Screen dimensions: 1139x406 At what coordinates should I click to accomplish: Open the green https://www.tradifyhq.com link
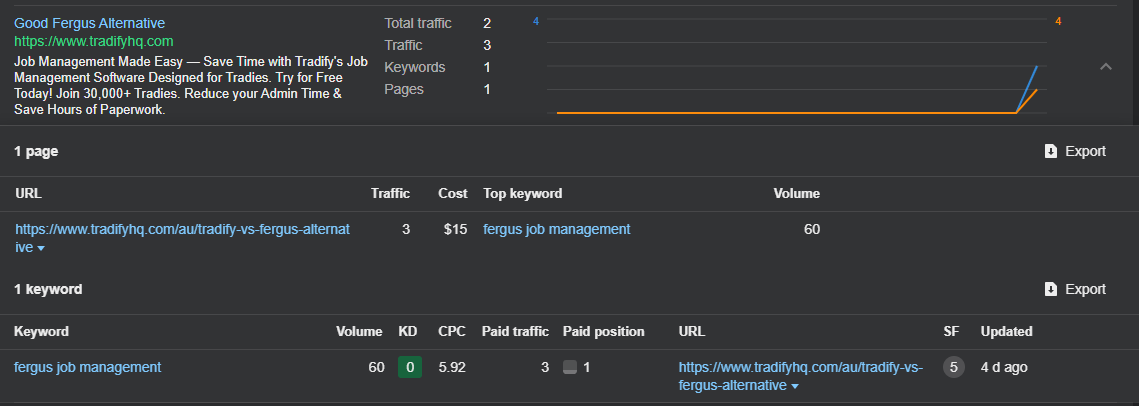click(94, 41)
